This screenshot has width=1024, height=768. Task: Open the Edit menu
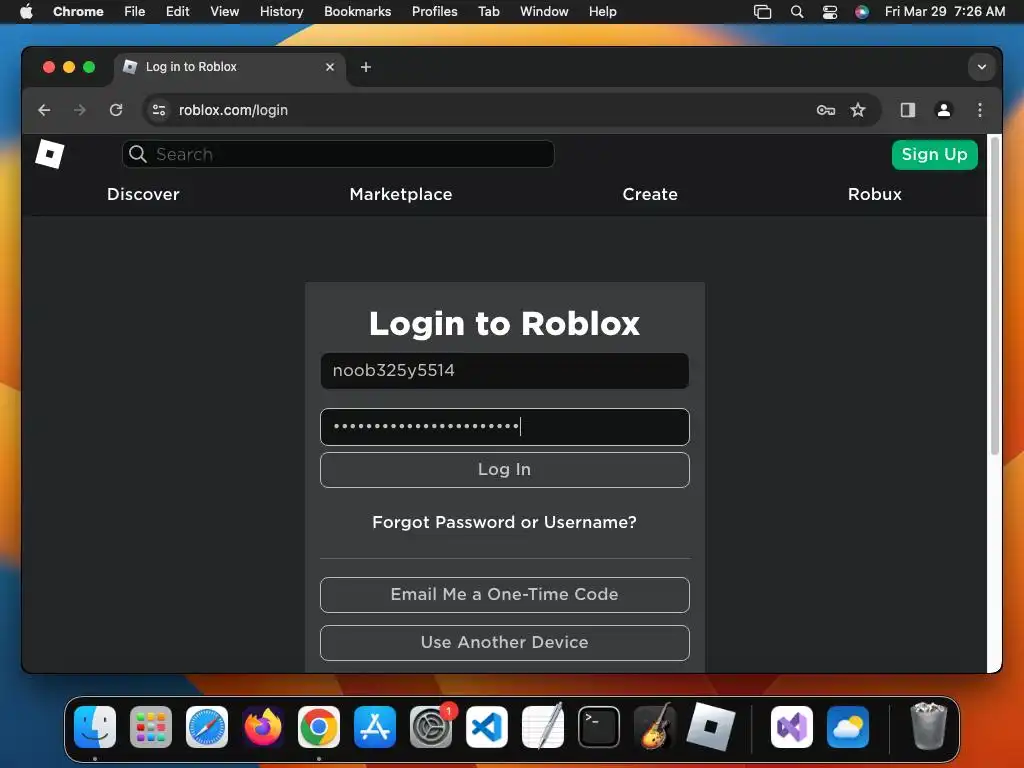coord(178,11)
